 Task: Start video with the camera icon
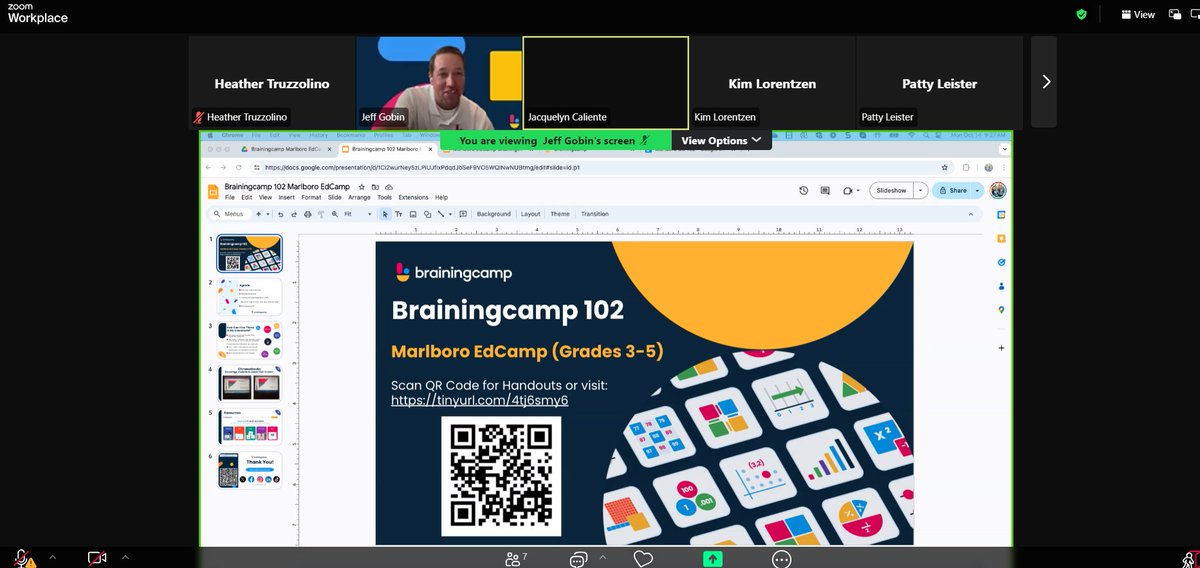(97, 558)
